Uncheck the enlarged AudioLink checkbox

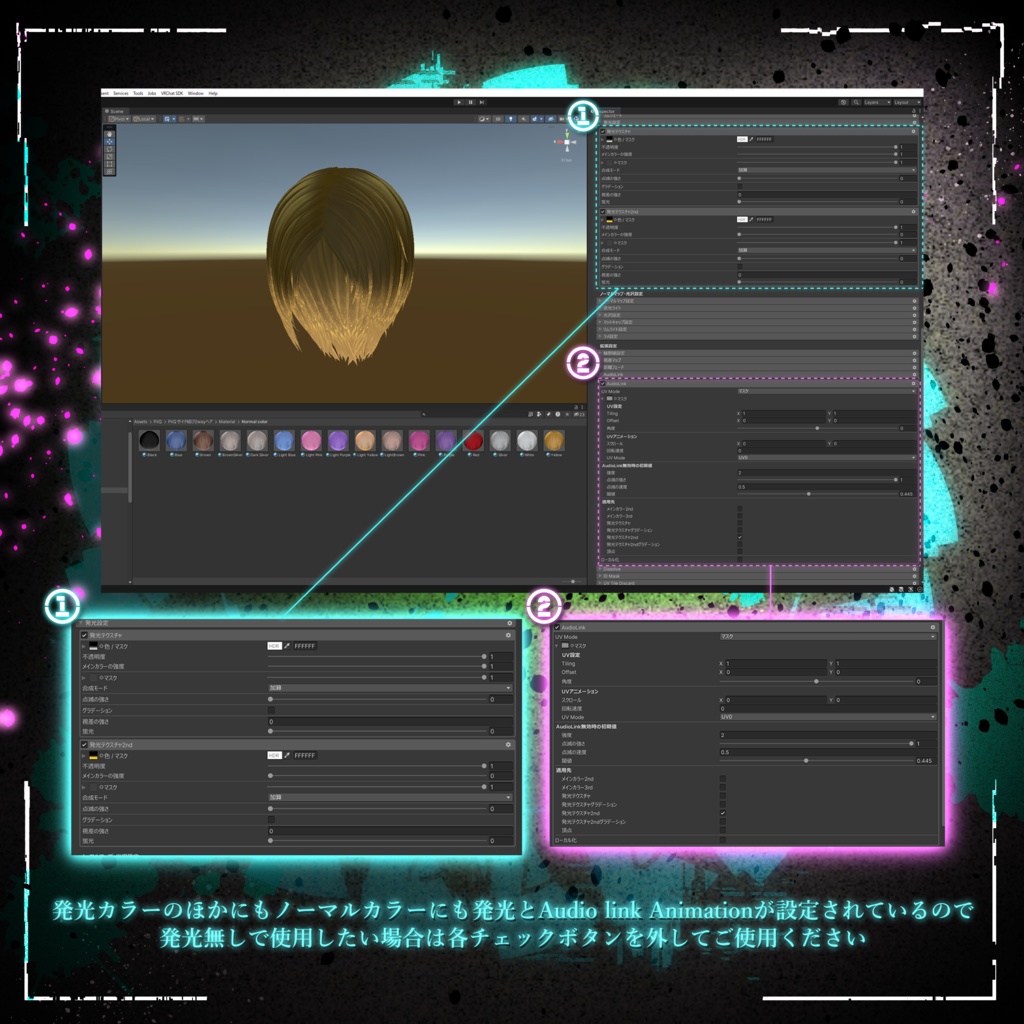[557, 628]
